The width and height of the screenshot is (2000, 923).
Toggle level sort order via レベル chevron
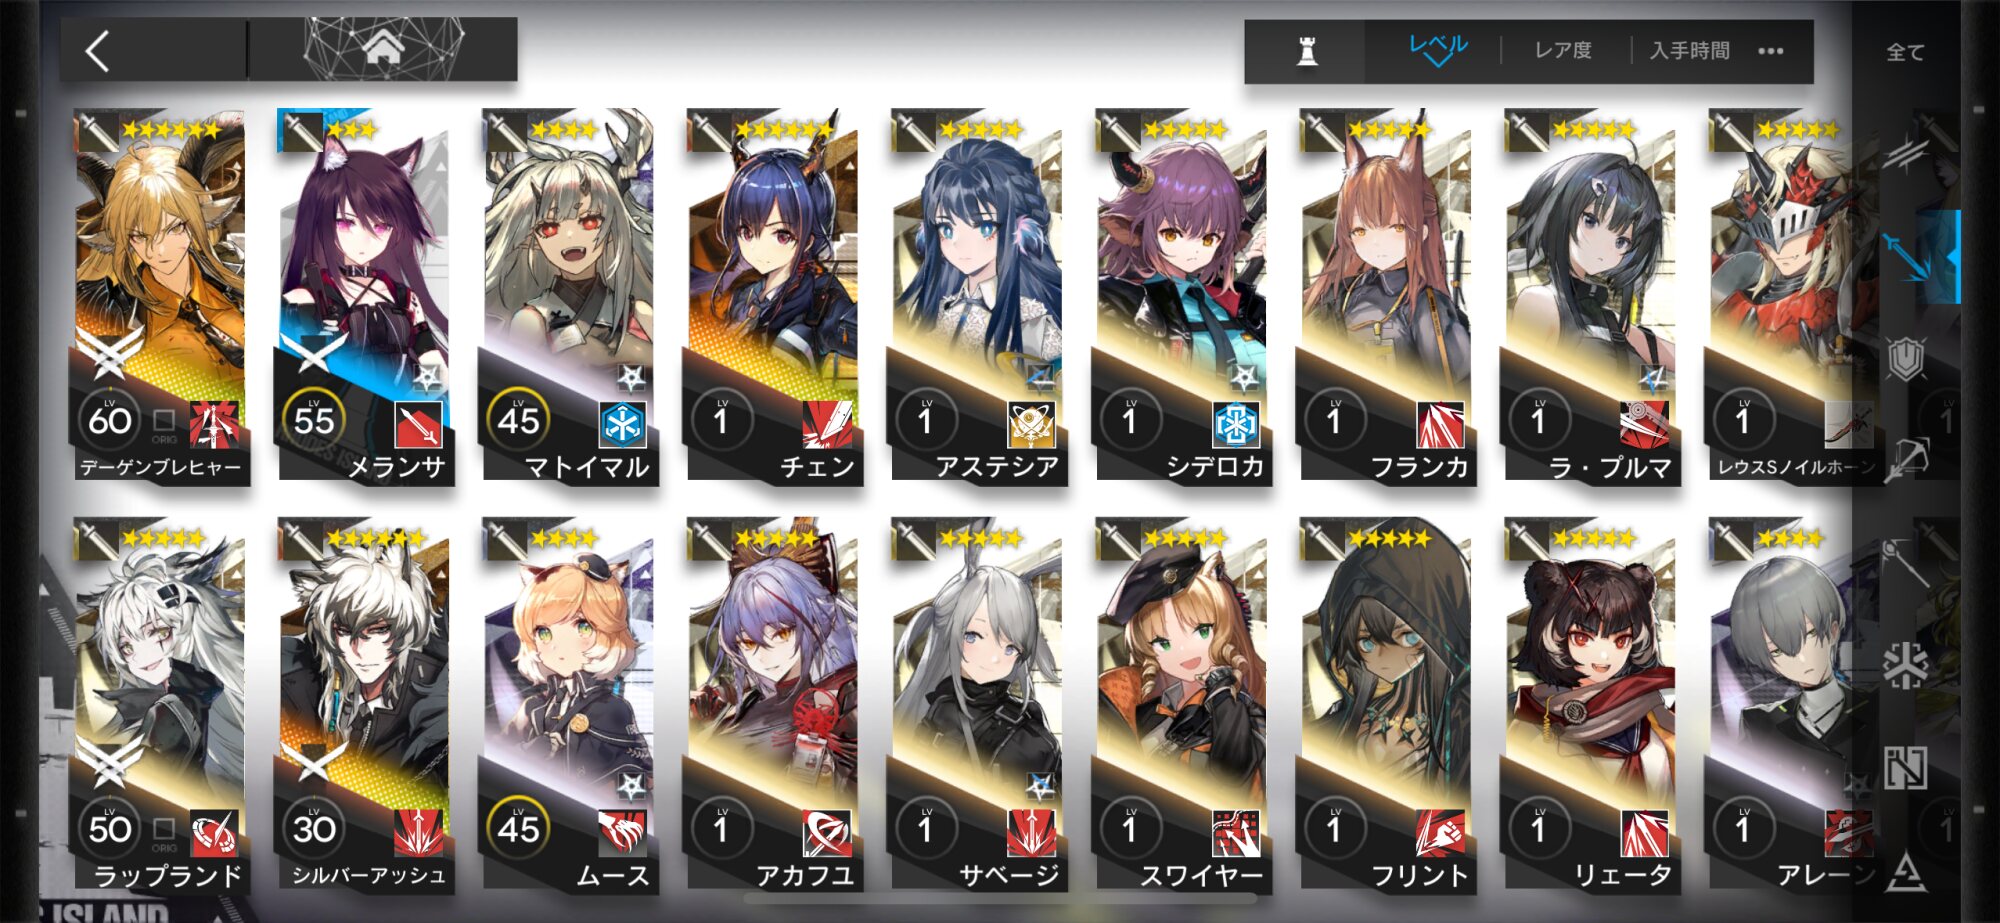tap(1438, 49)
